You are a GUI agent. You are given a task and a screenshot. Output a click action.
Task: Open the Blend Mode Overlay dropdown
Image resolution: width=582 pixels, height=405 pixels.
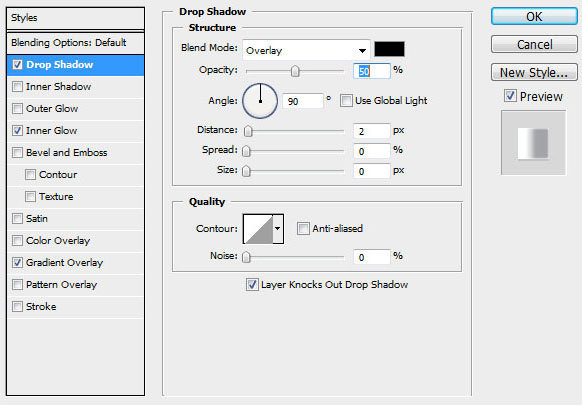coord(306,50)
